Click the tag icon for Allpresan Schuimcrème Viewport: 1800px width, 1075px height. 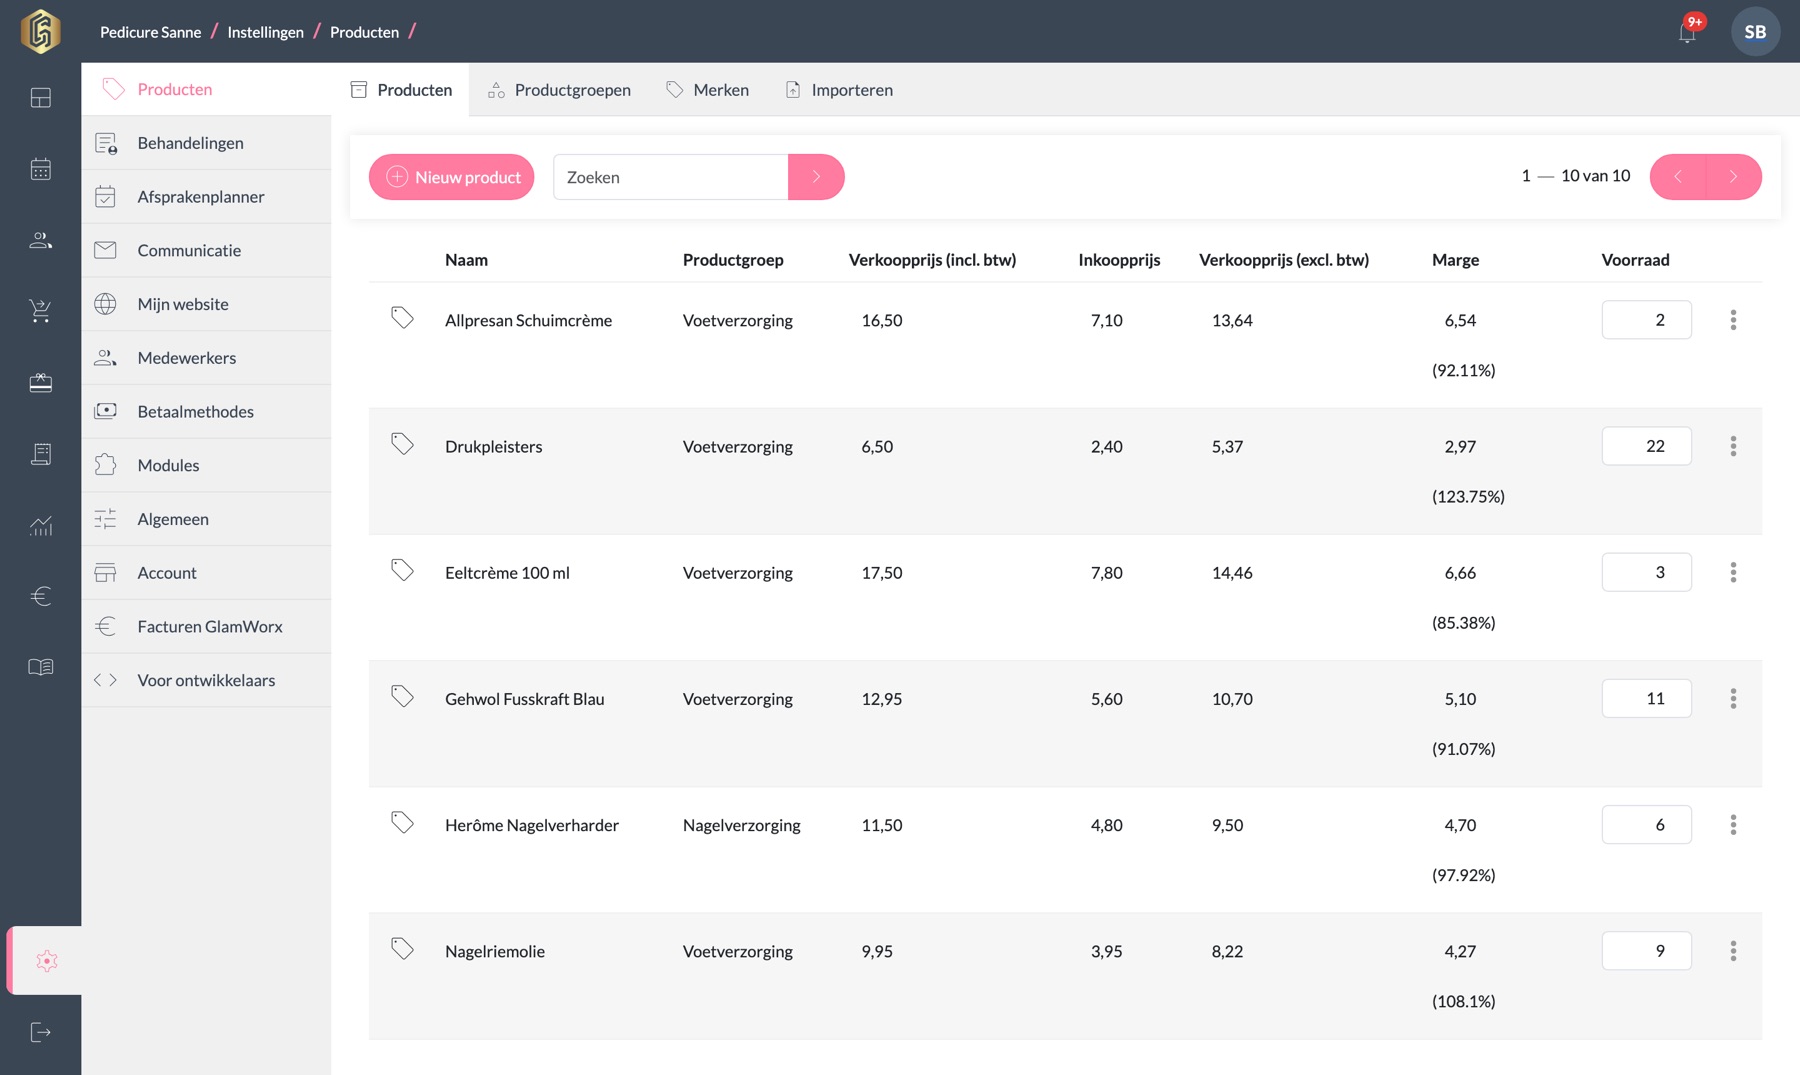point(402,318)
